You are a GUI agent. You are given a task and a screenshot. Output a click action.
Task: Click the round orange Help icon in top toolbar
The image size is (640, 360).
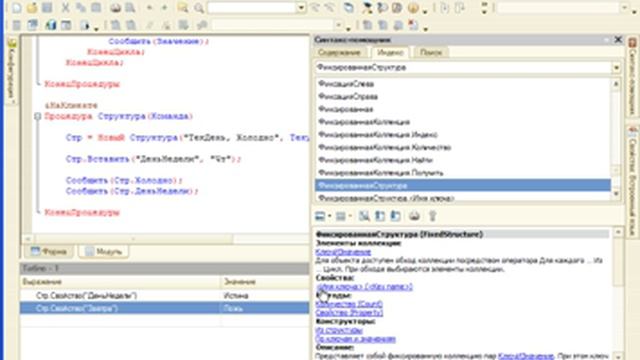tap(413, 7)
